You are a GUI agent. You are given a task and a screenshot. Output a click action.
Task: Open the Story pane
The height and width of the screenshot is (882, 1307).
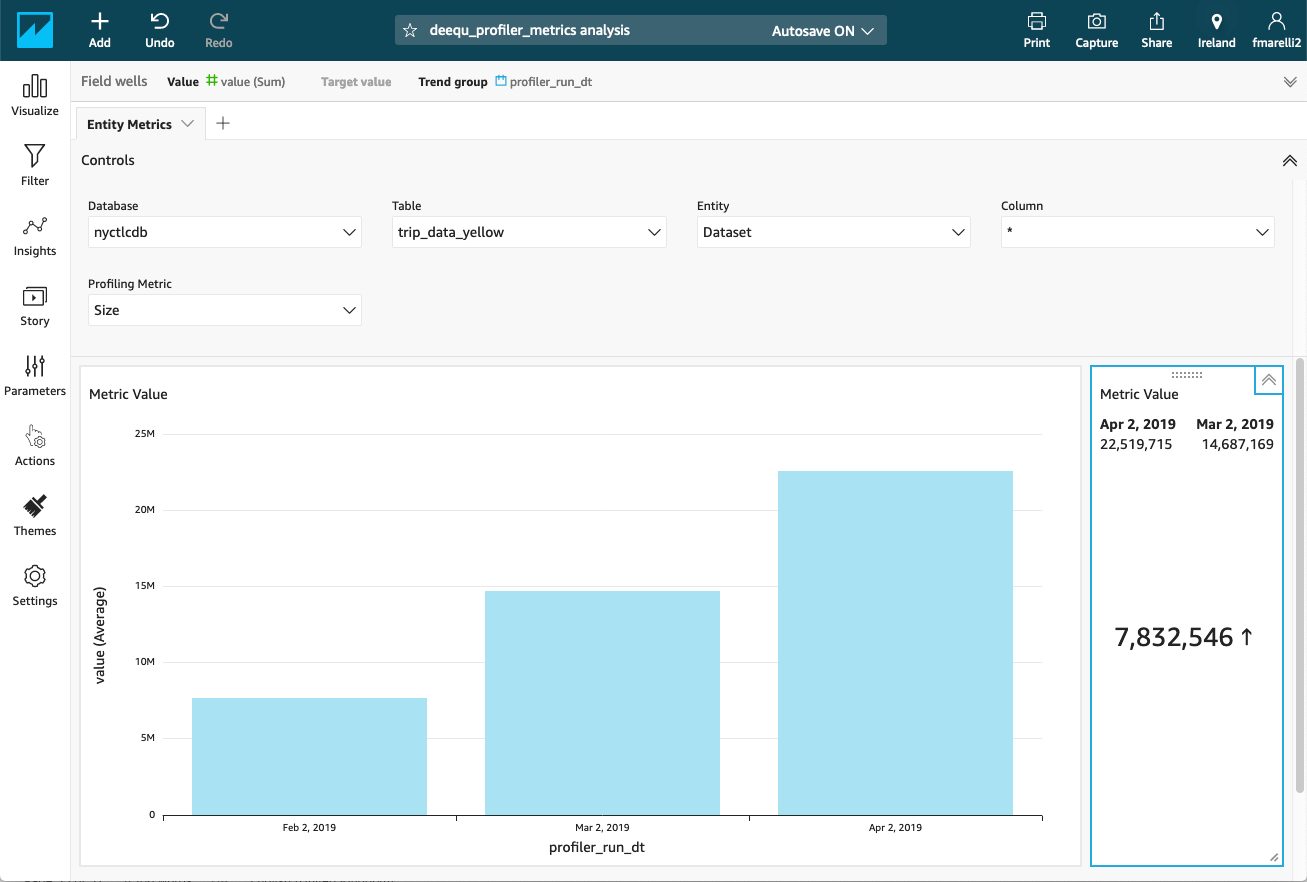(x=35, y=306)
